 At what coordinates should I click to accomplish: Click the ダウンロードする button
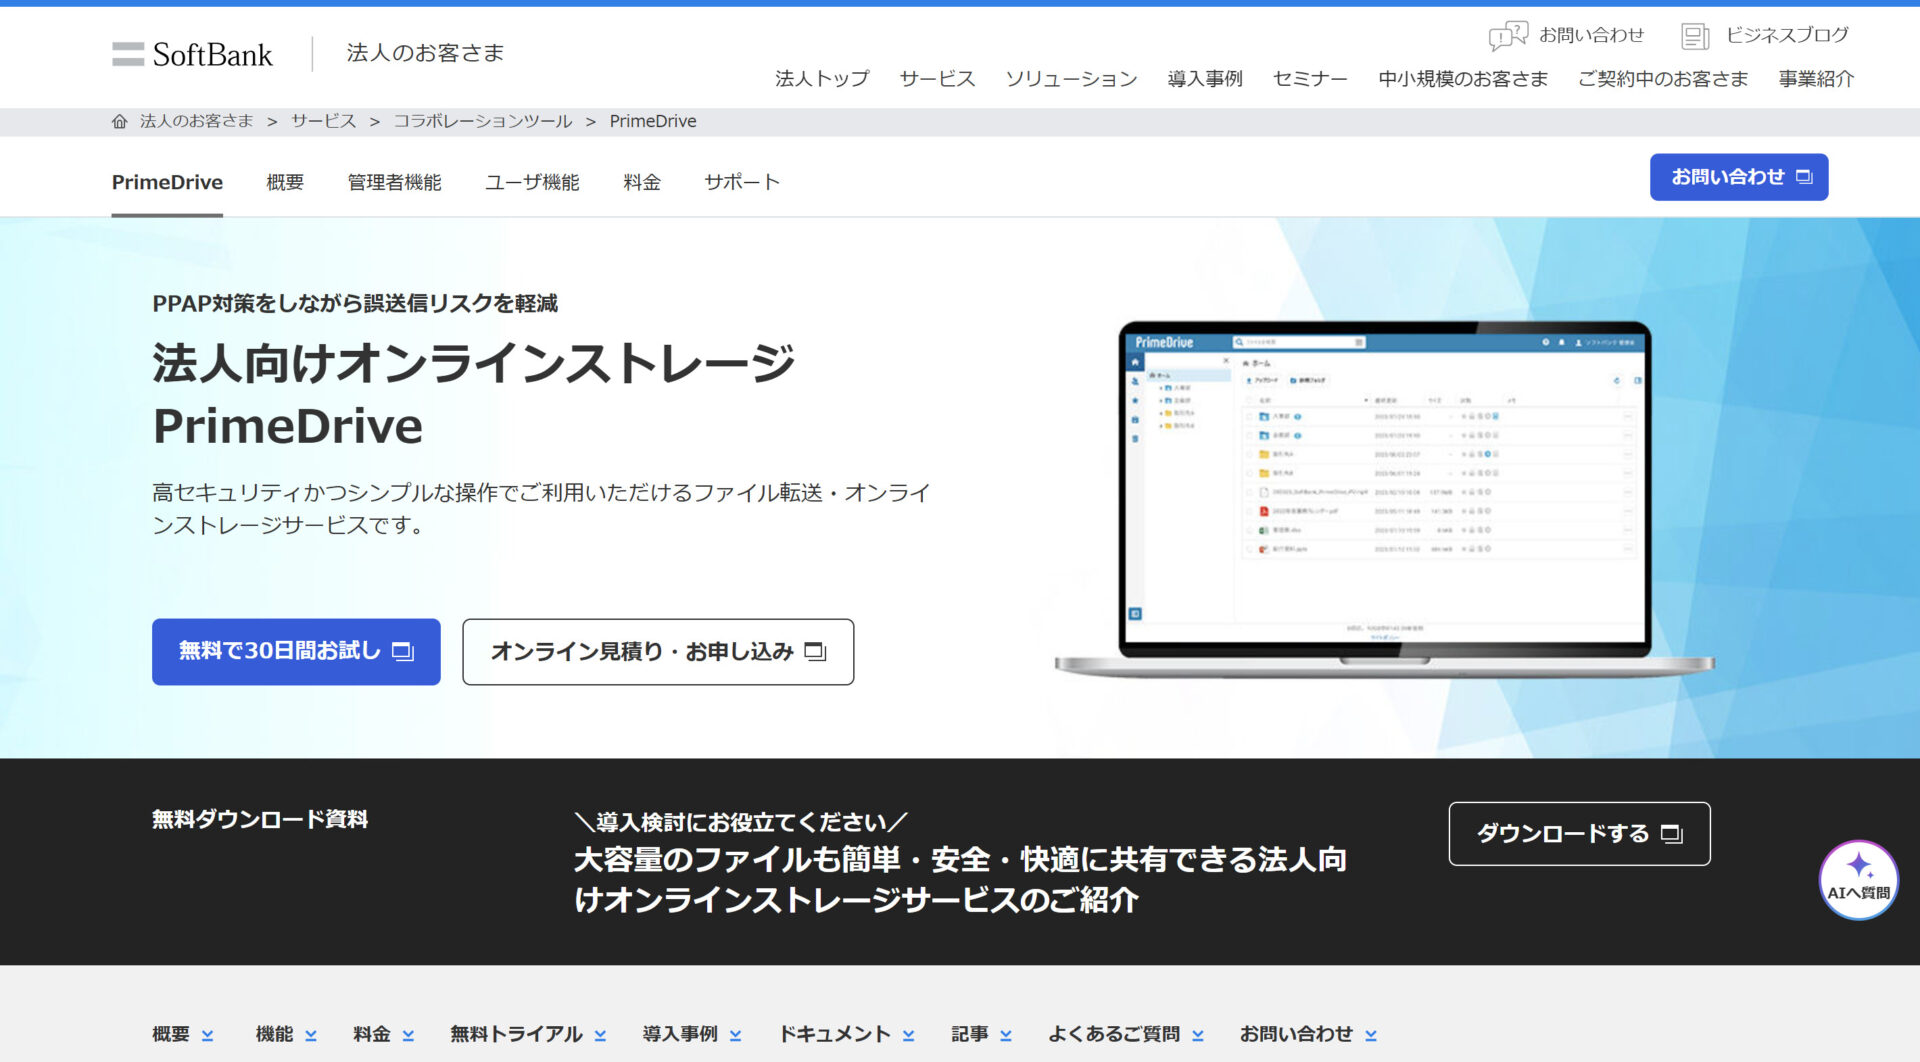(1579, 833)
